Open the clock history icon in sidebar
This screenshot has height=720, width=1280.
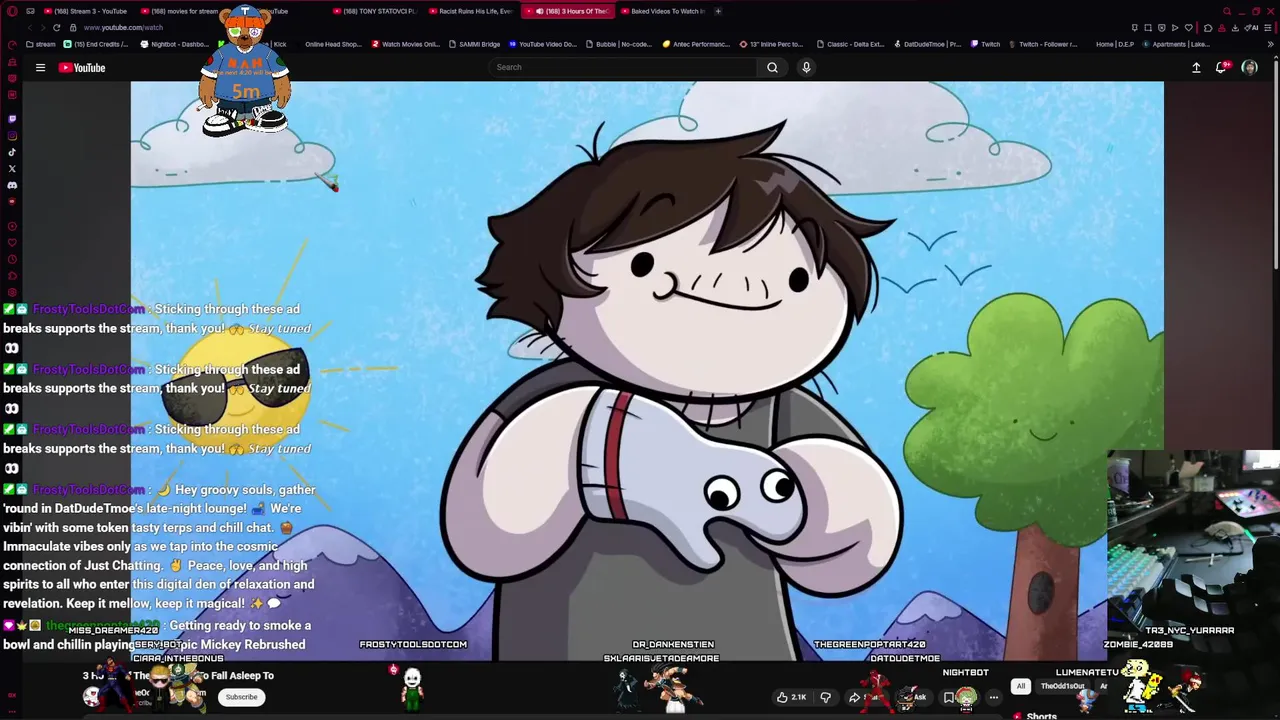click(12, 259)
